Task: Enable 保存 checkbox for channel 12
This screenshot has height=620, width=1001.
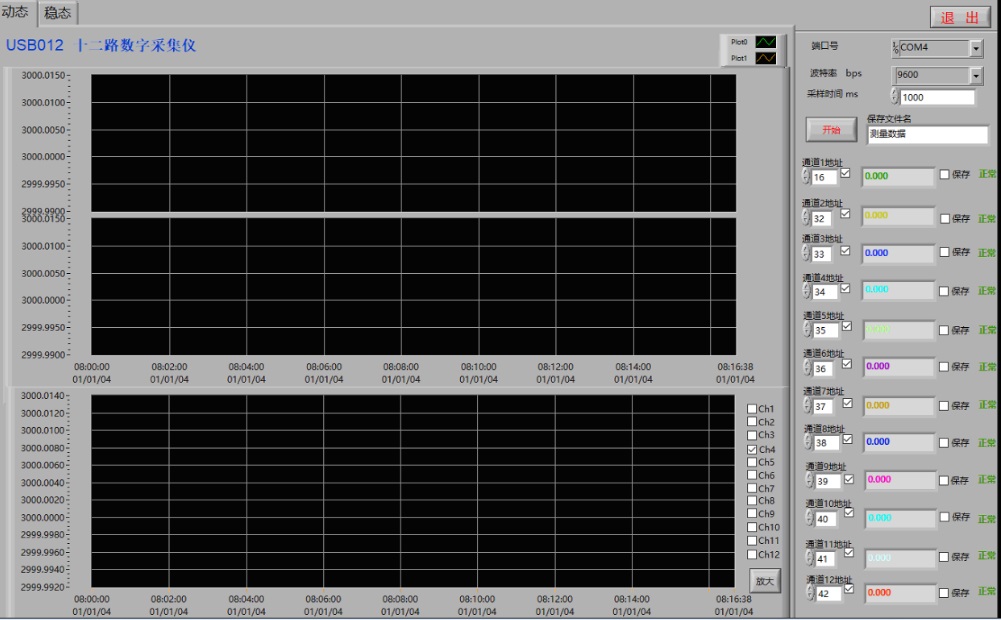Action: pyautogui.click(x=944, y=593)
